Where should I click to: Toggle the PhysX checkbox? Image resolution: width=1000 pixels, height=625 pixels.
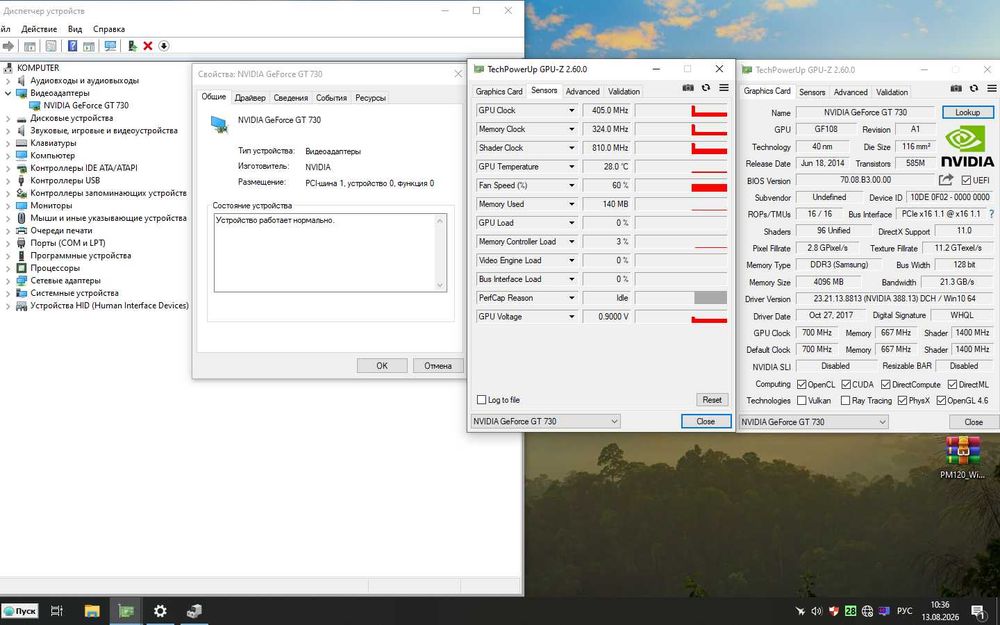point(902,401)
